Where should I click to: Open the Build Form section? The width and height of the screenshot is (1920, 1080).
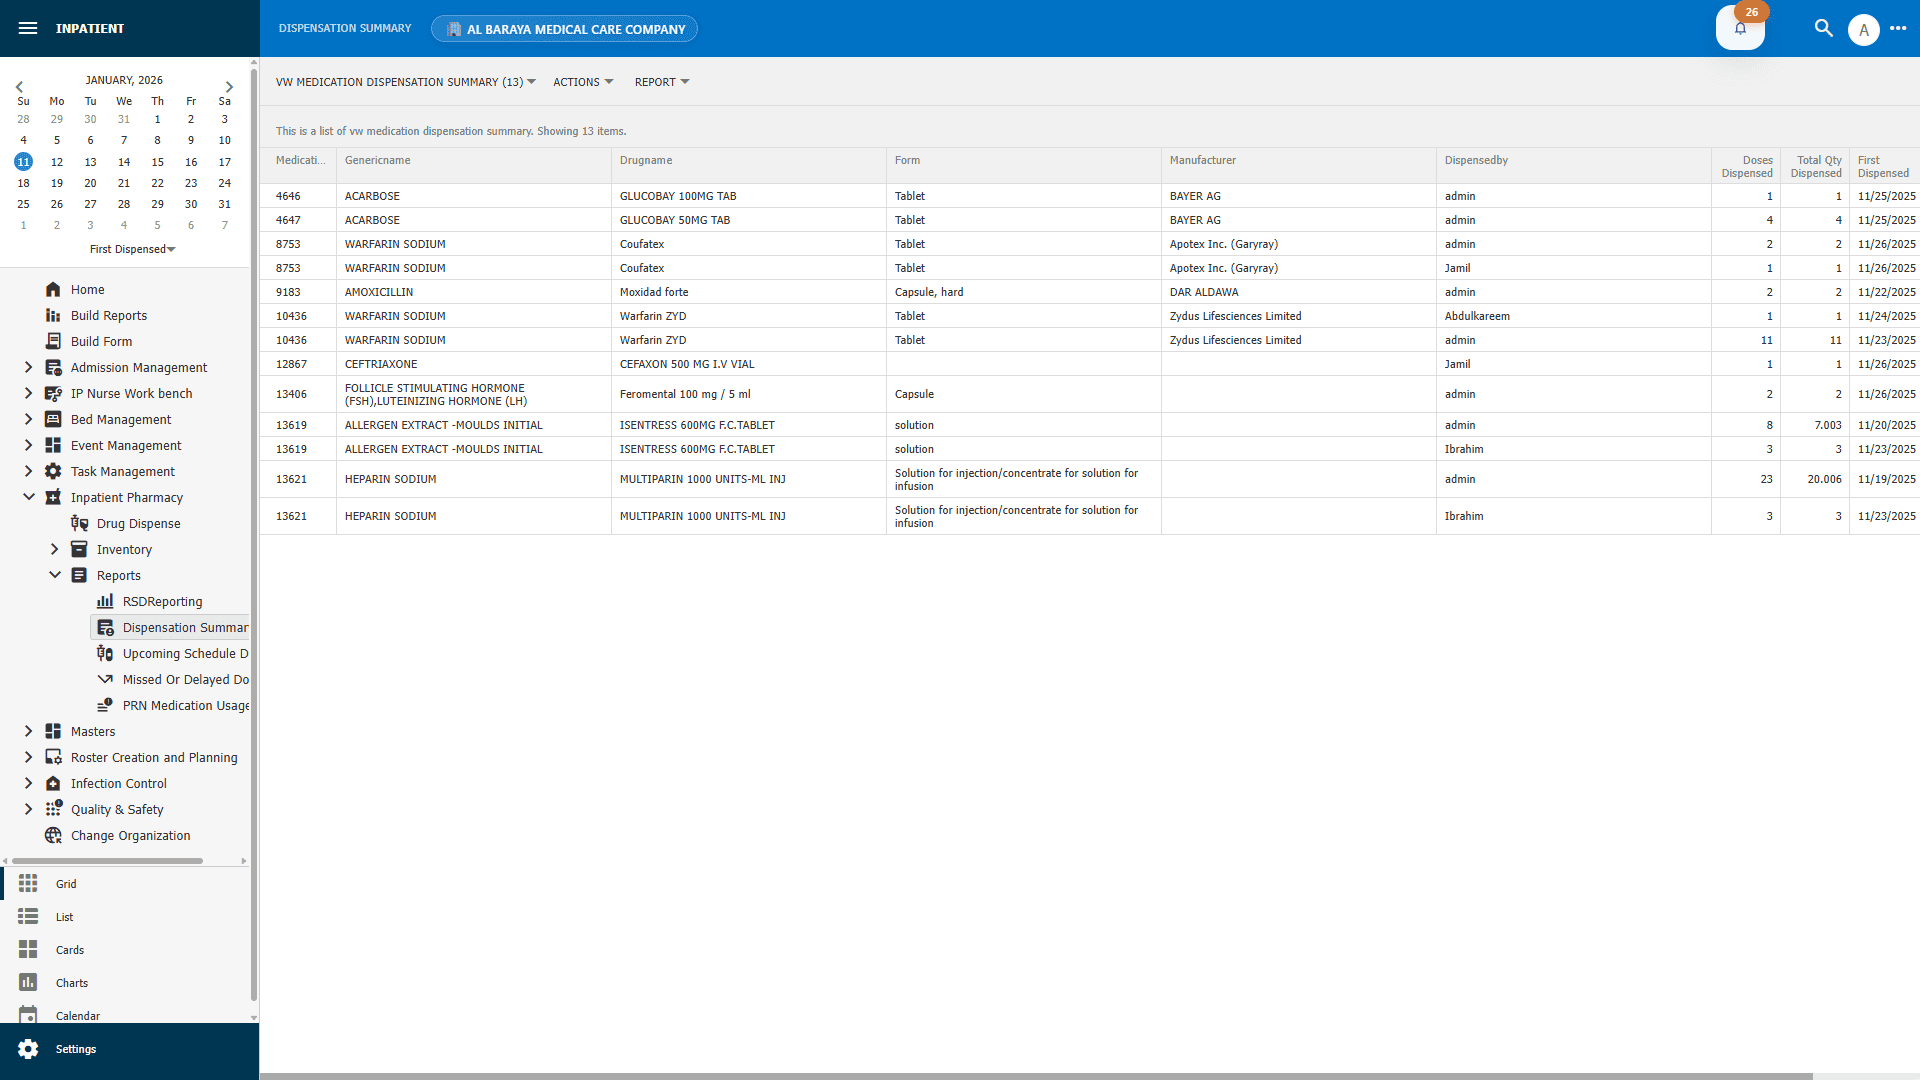[x=100, y=341]
